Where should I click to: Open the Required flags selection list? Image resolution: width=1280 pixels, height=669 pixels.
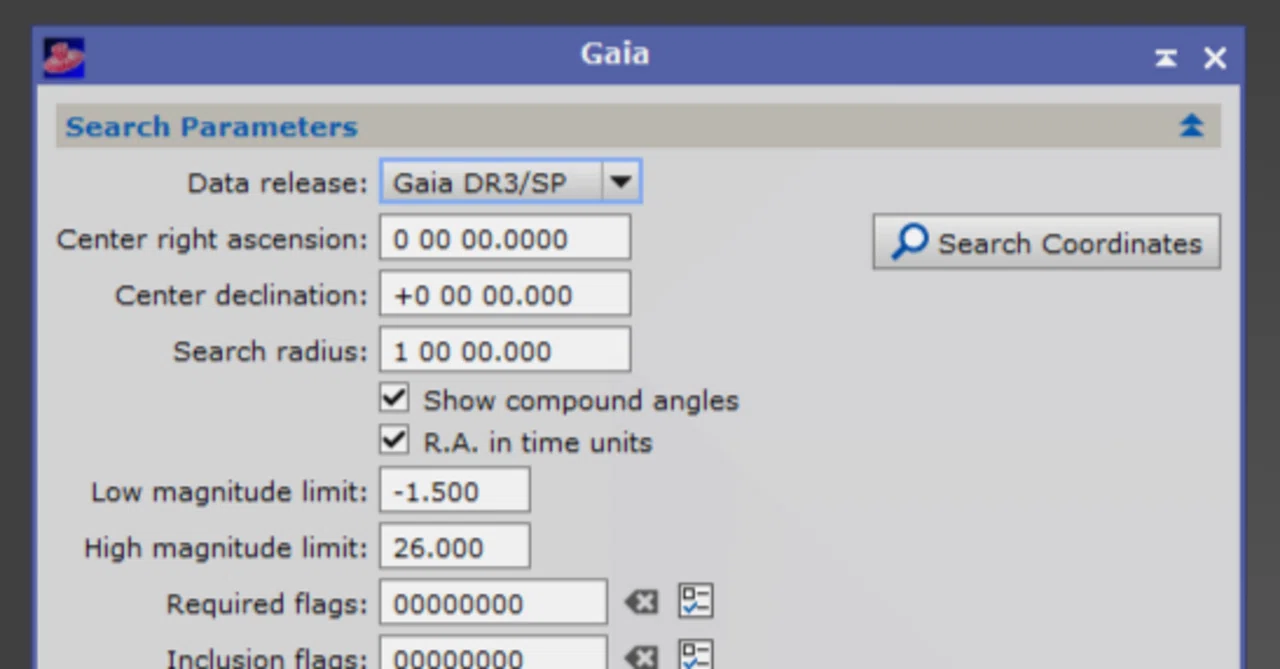(x=696, y=601)
